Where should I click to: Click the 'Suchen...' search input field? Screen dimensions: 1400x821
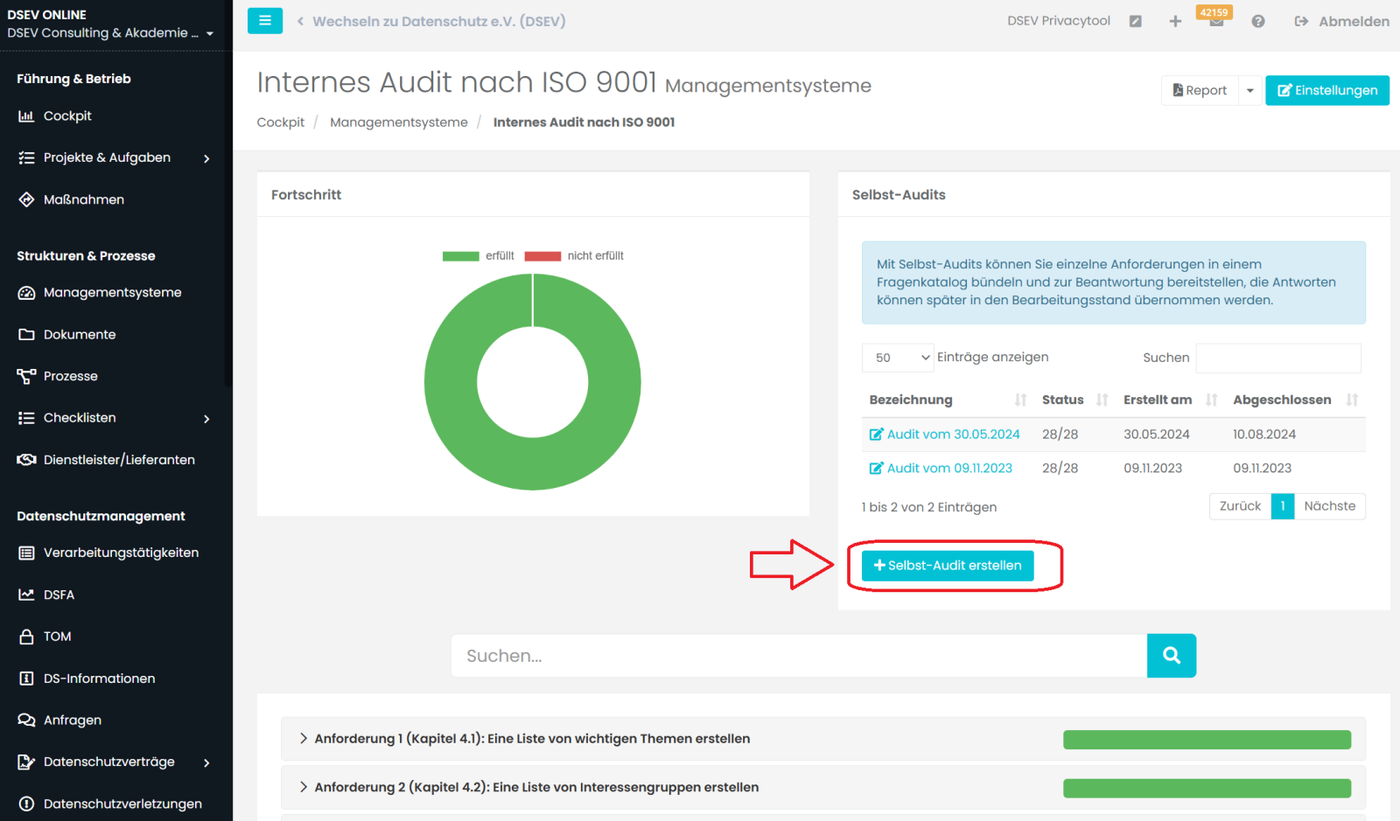tap(798, 656)
